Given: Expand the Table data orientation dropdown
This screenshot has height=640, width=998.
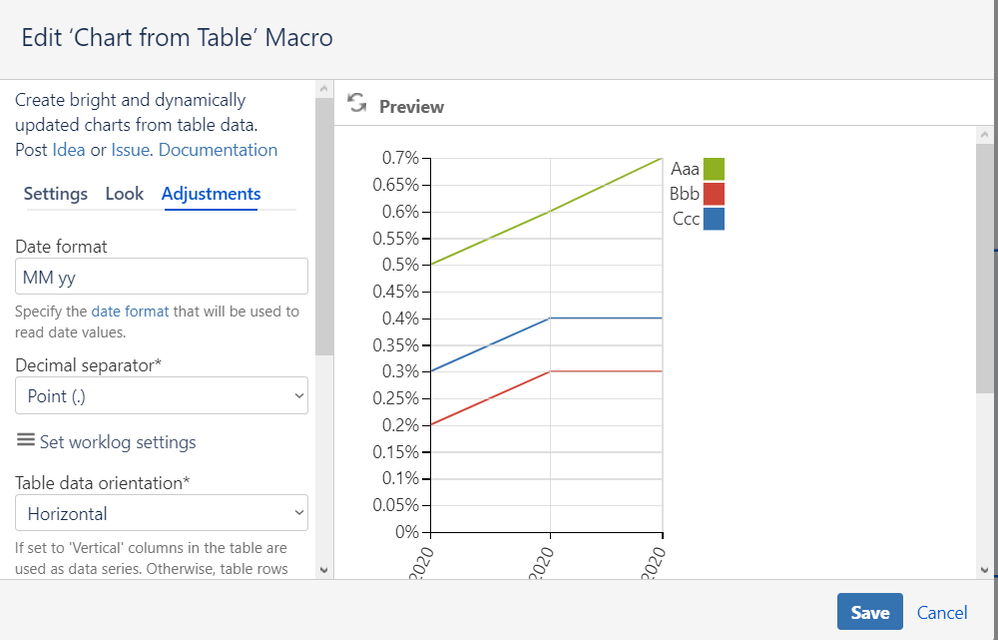Looking at the screenshot, I should (161, 513).
